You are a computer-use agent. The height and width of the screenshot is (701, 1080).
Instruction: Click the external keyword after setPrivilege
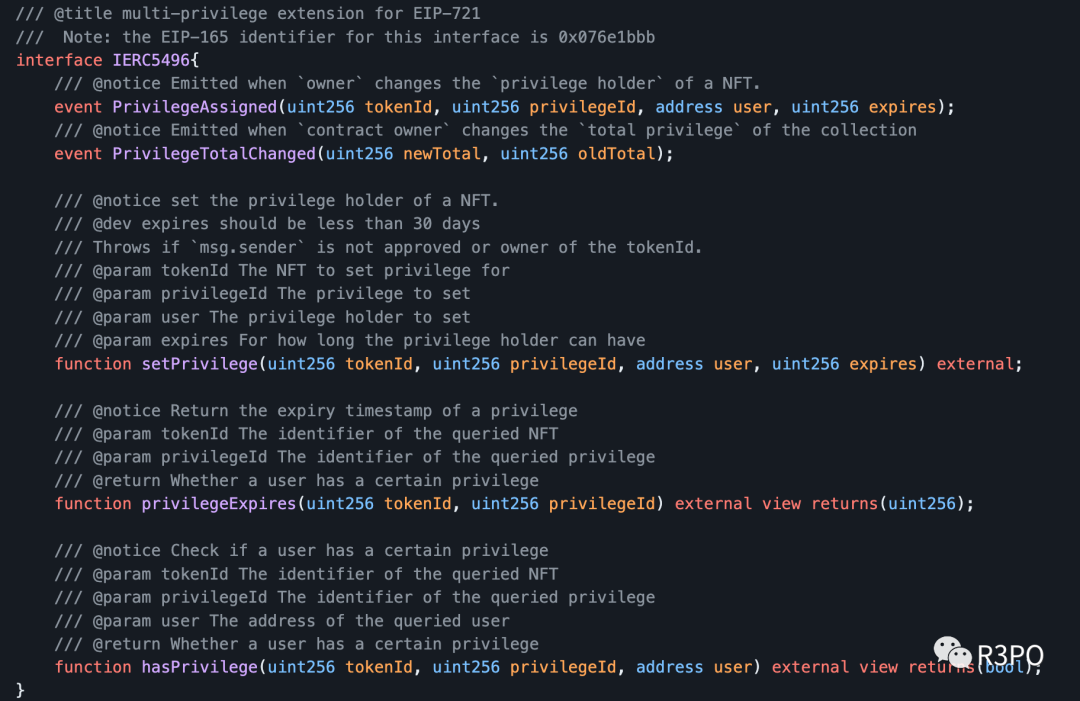pyautogui.click(x=975, y=364)
